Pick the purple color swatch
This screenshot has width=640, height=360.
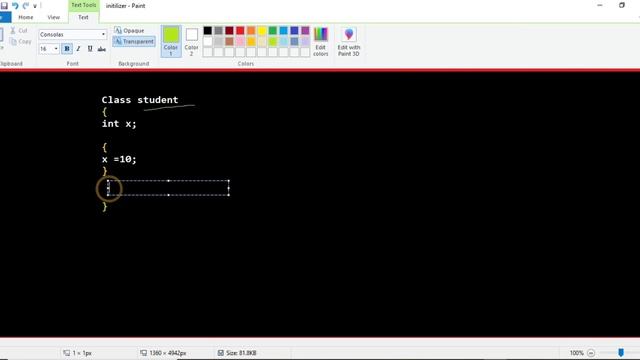(305, 31)
